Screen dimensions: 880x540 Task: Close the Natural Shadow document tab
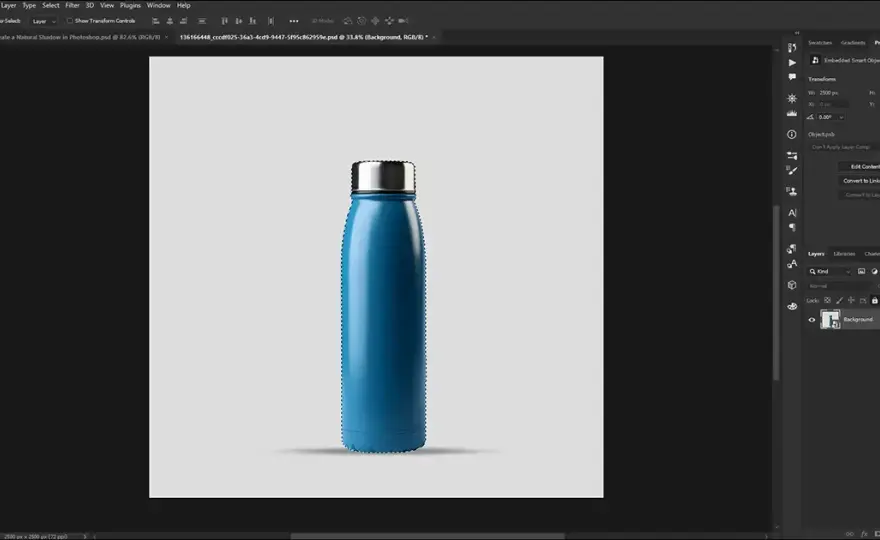pyautogui.click(x=166, y=37)
